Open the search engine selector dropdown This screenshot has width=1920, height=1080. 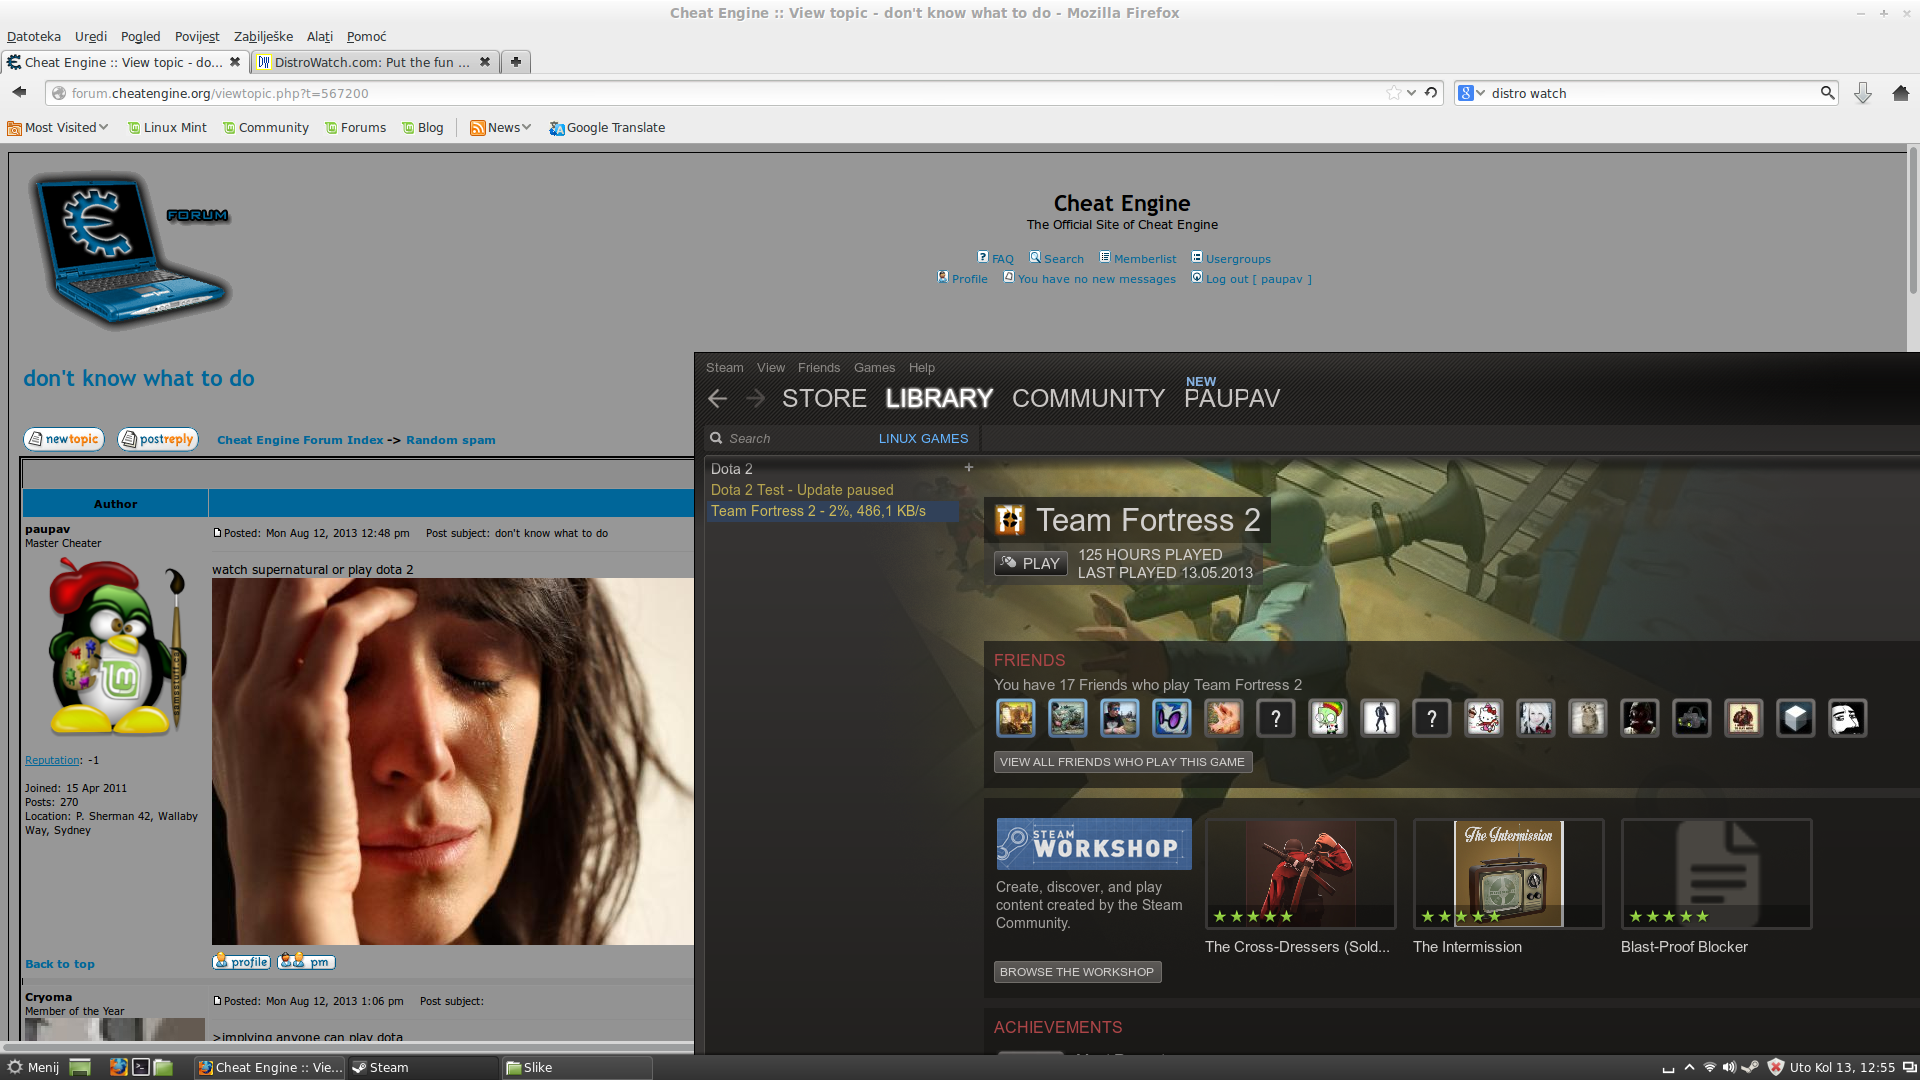[x=1471, y=93]
